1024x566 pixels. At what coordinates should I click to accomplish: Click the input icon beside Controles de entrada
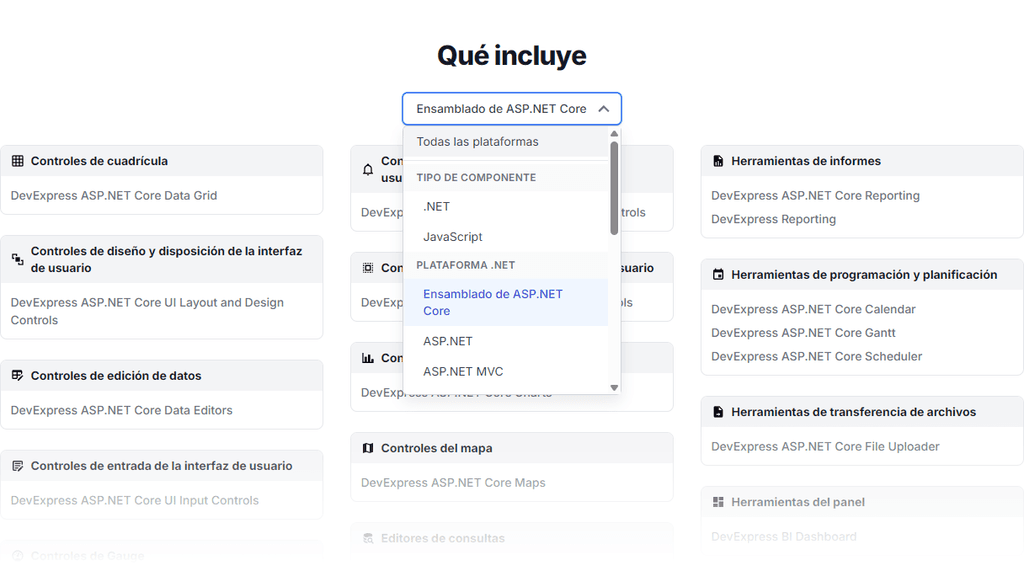(x=18, y=465)
